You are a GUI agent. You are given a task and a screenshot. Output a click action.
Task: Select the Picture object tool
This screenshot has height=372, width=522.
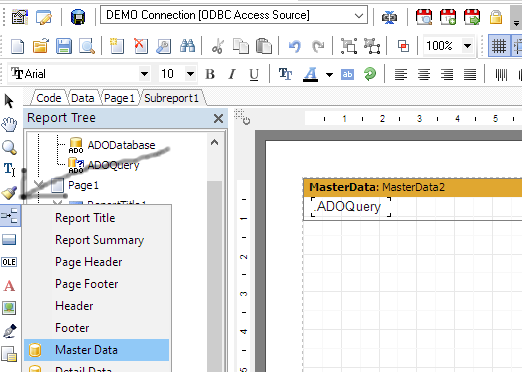coord(9,308)
